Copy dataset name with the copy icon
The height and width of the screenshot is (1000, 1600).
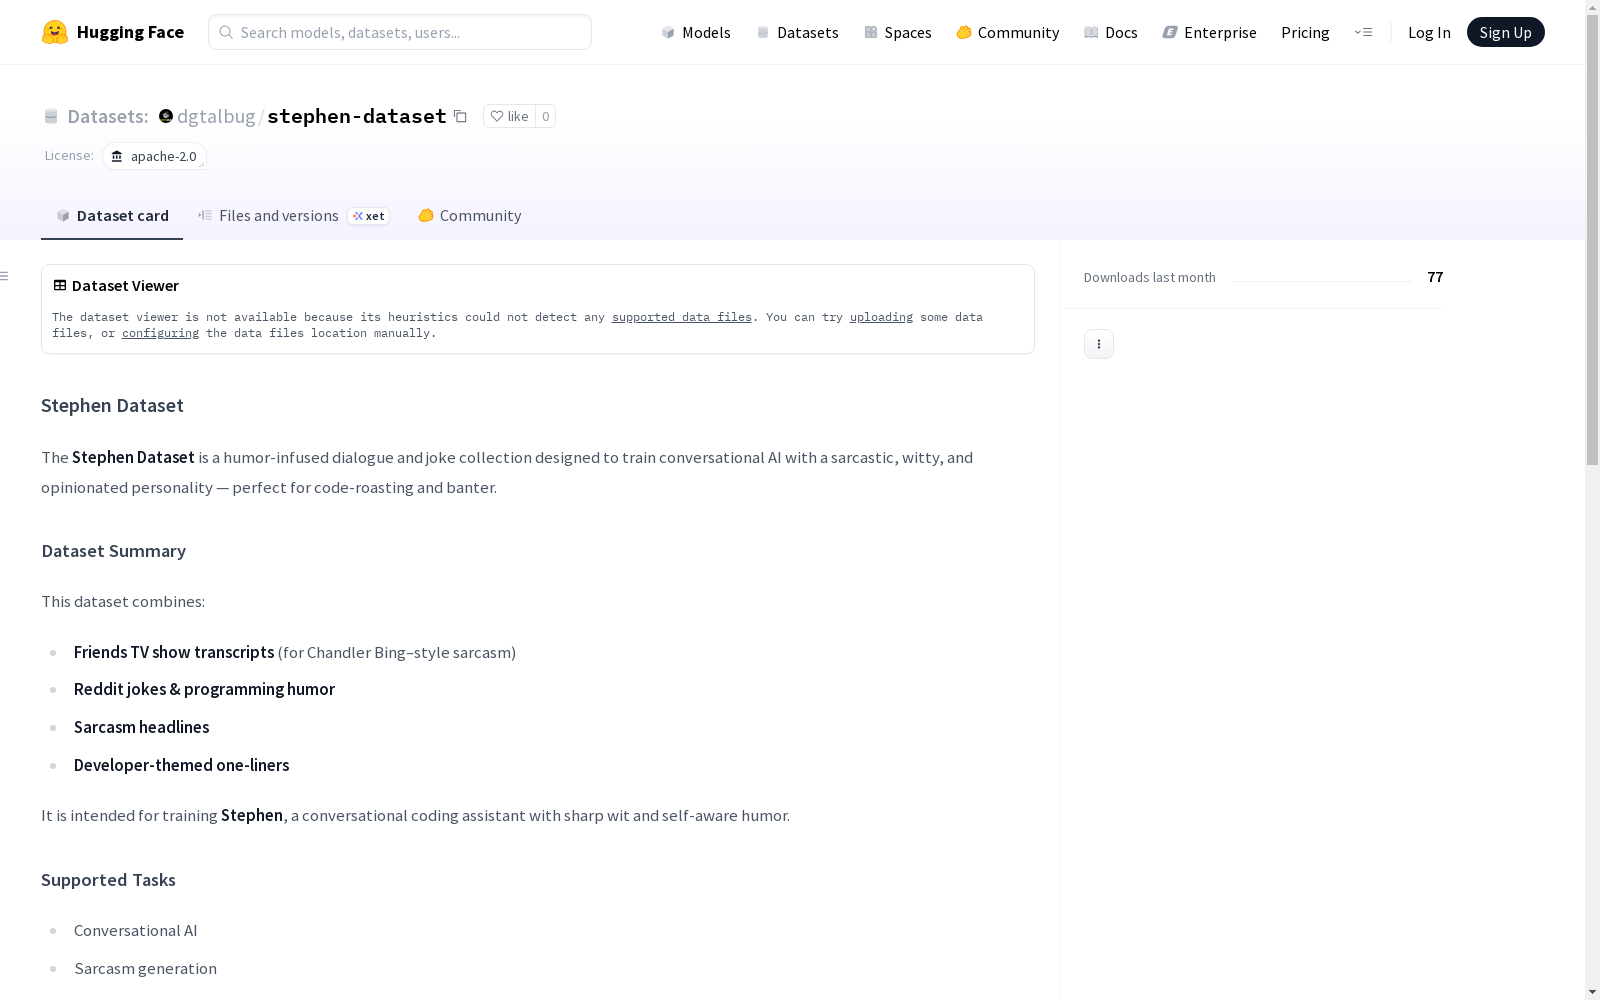tap(460, 116)
